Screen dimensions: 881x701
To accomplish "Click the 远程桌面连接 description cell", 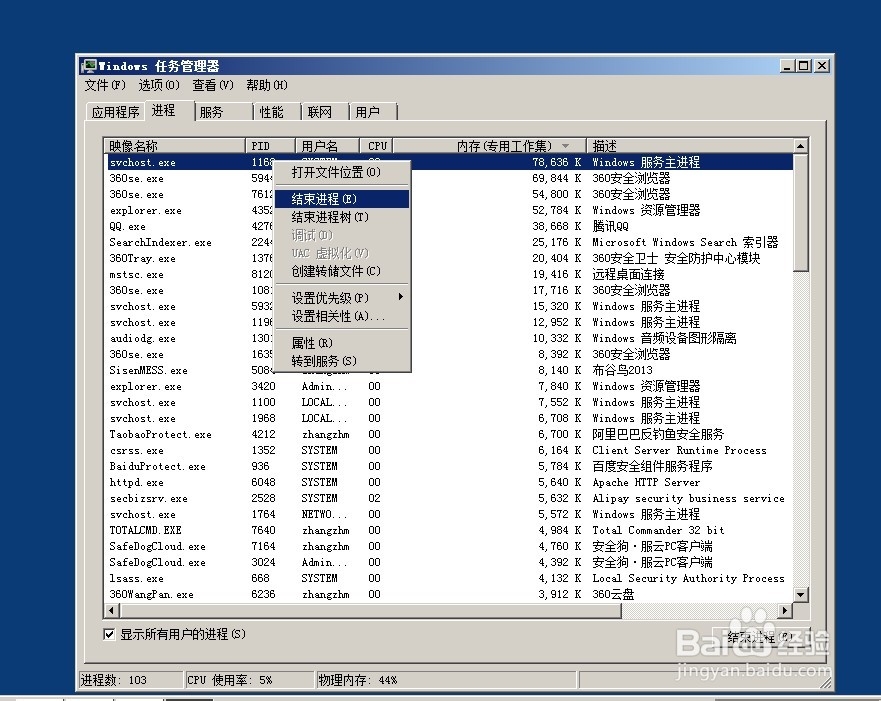I will (x=628, y=274).
